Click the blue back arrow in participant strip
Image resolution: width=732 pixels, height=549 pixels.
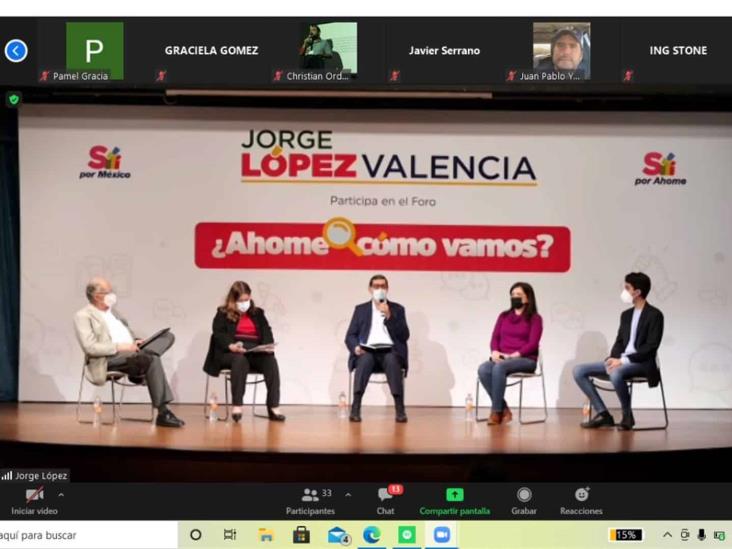click(16, 50)
